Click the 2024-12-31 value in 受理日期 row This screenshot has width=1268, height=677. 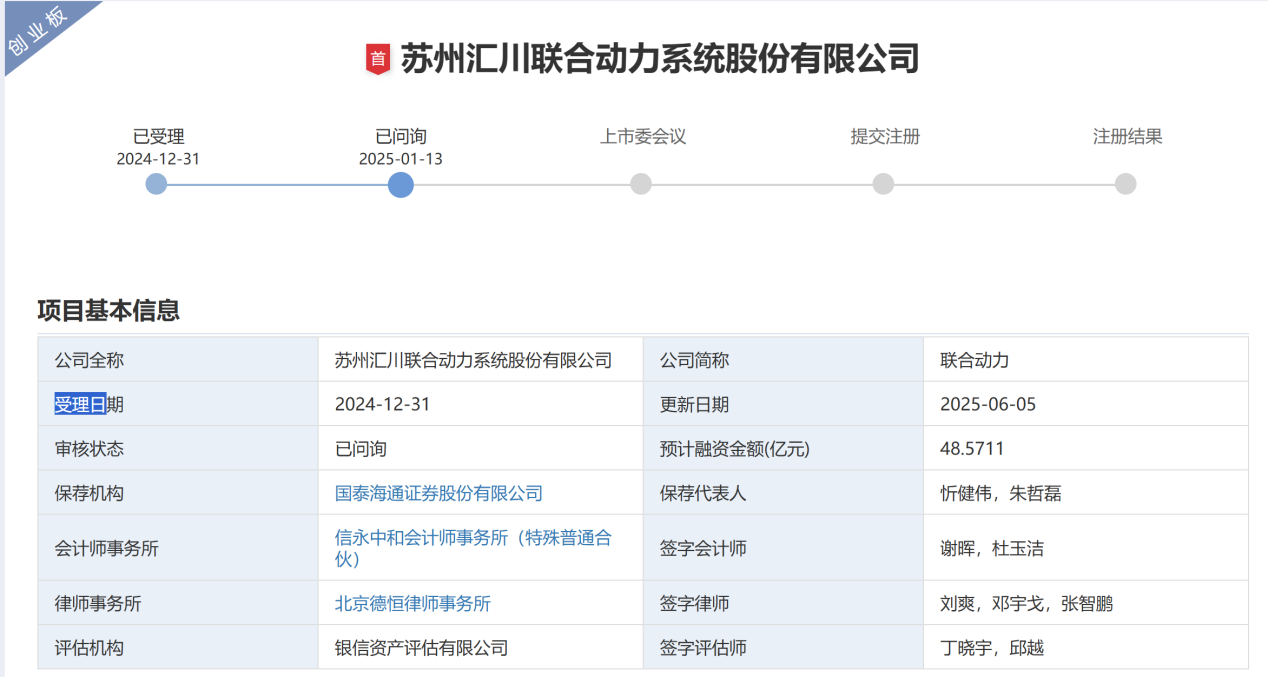click(481, 404)
